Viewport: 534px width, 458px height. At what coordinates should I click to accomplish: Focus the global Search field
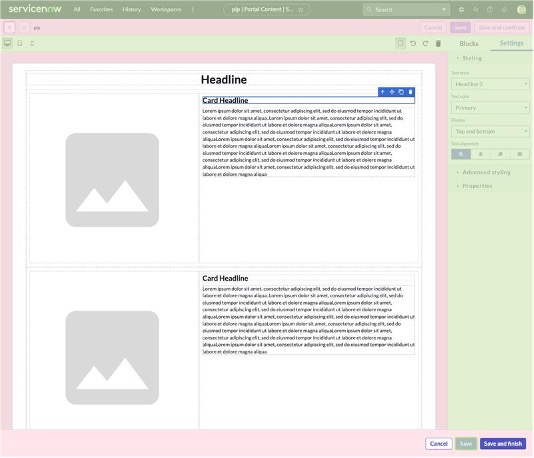click(x=402, y=10)
